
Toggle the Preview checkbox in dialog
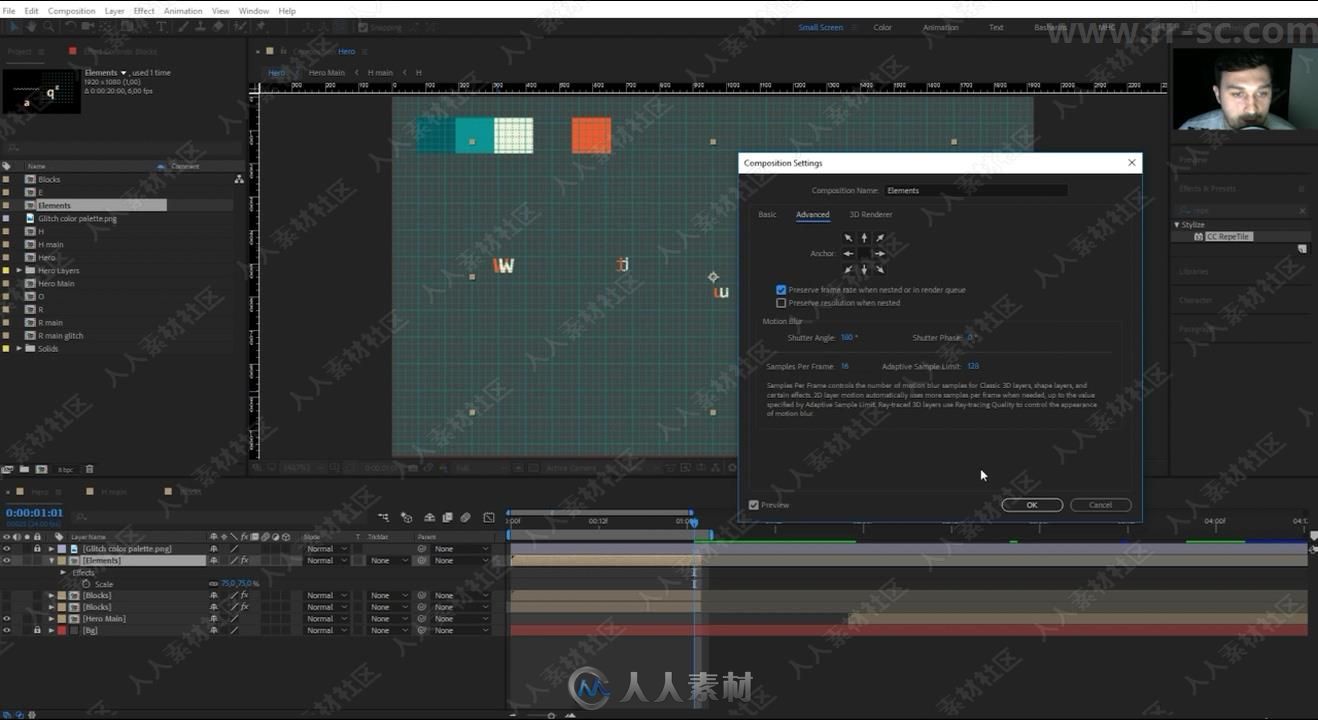[x=754, y=505]
